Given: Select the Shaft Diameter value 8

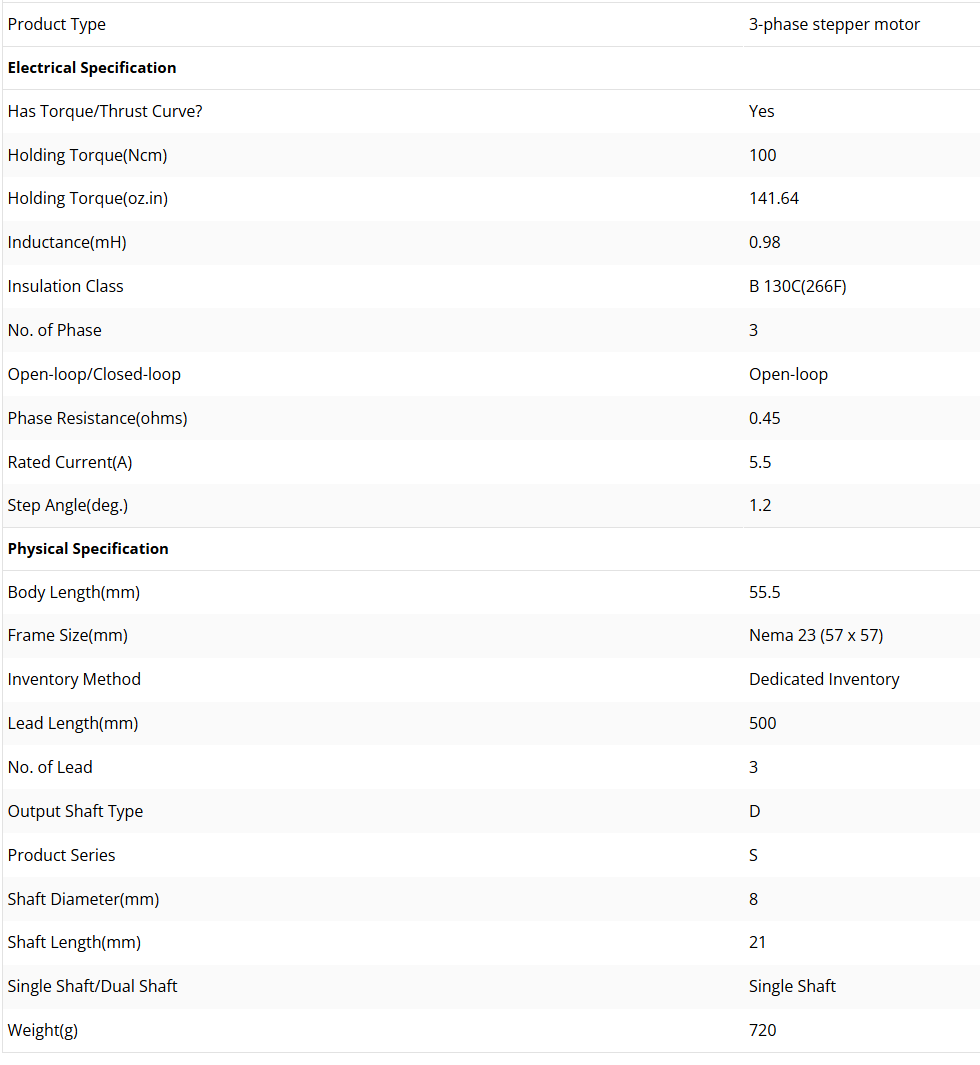Looking at the screenshot, I should 753,899.
